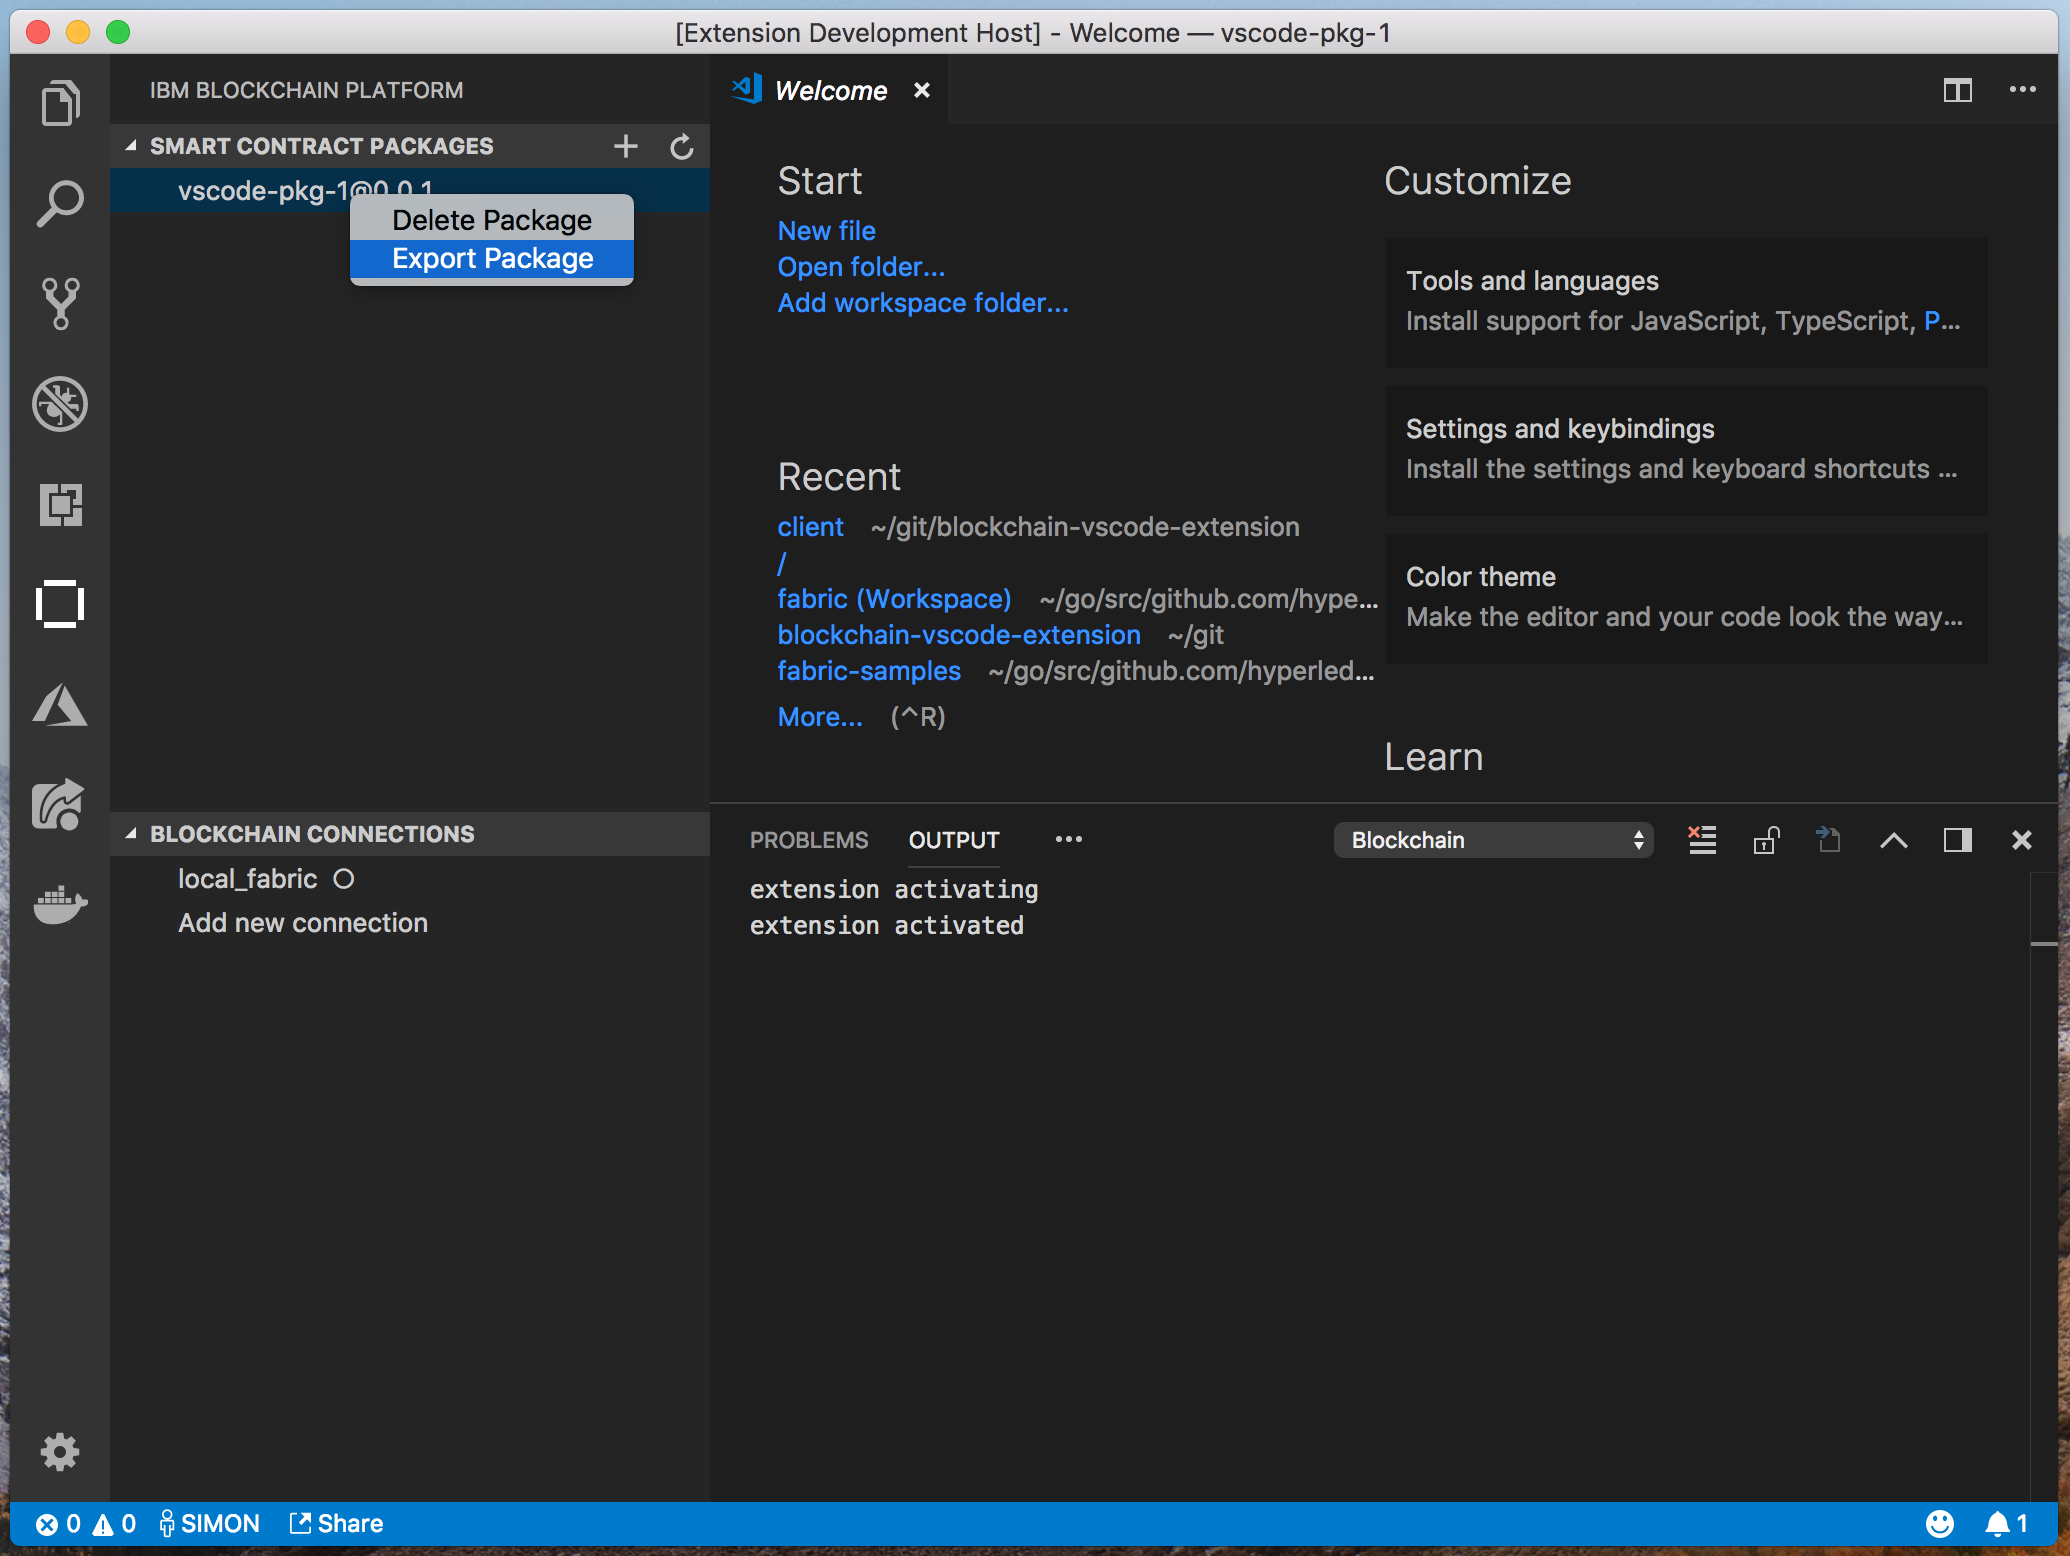
Task: Open the Source Control view icon
Action: point(60,303)
